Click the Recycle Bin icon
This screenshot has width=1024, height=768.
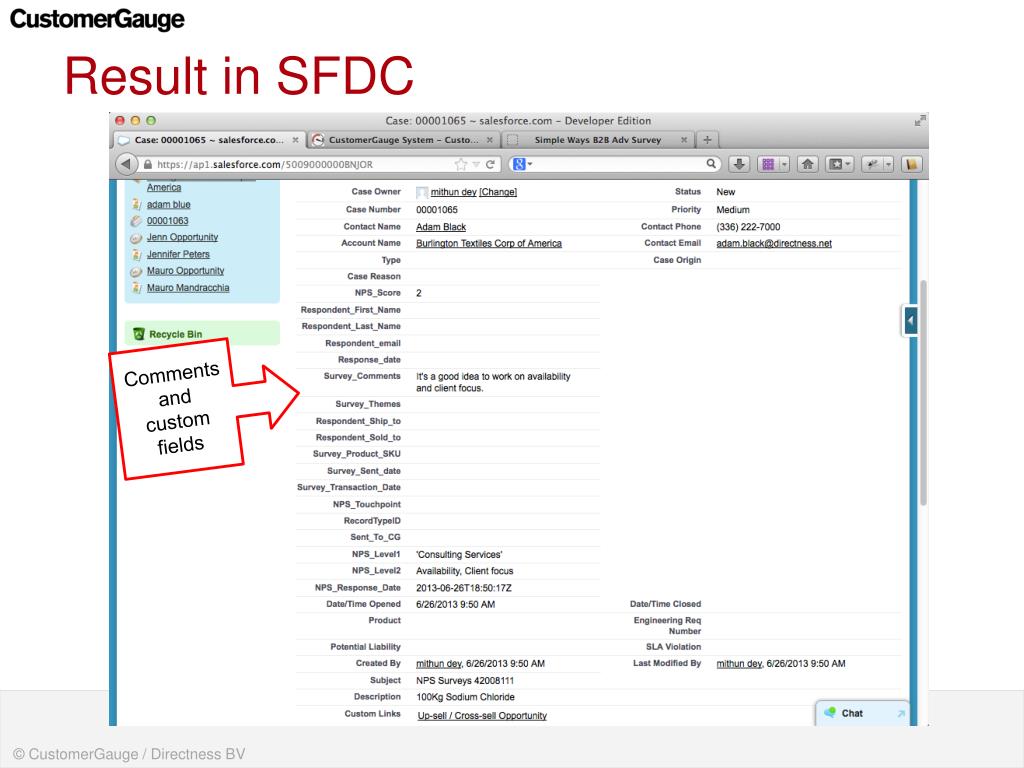pyautogui.click(x=138, y=334)
